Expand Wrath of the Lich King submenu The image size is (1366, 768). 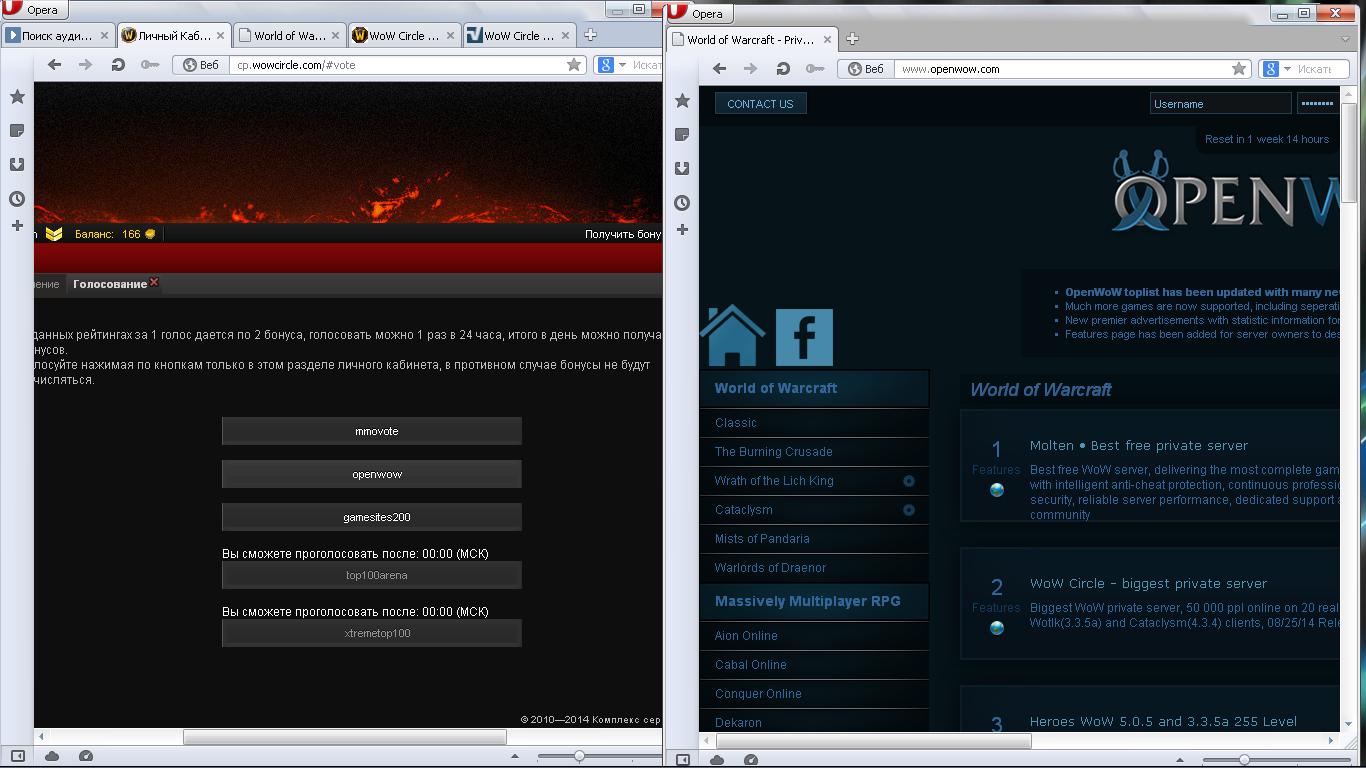pyautogui.click(x=909, y=481)
